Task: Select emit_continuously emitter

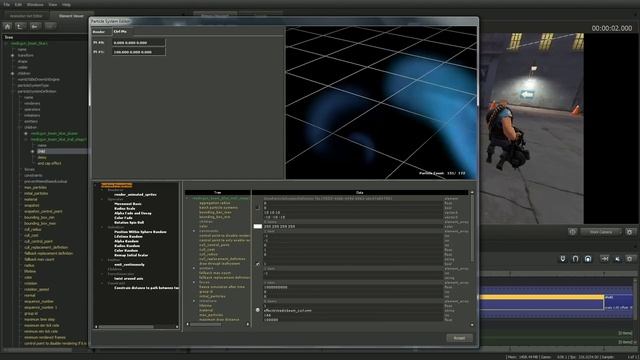Action: click(129, 264)
